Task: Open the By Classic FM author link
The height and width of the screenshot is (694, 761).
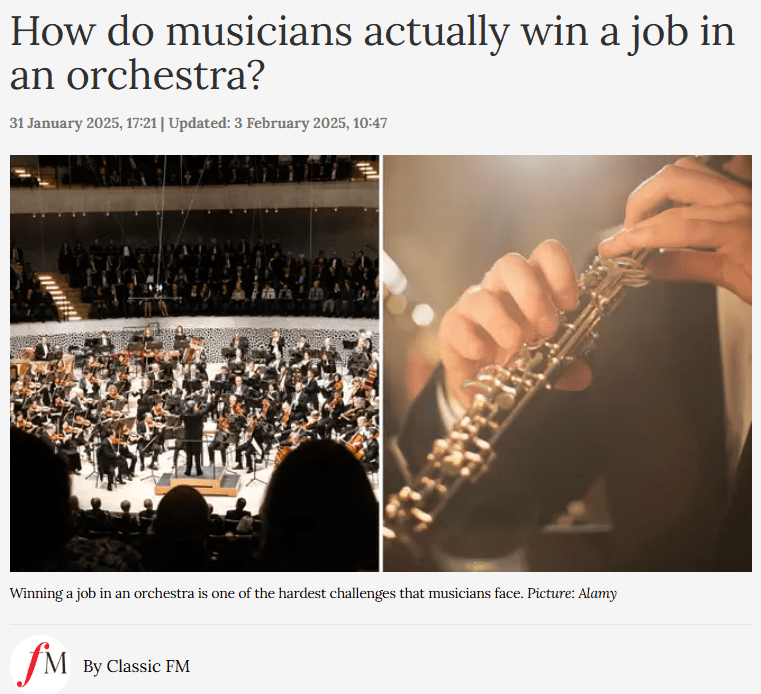Action: click(136, 666)
